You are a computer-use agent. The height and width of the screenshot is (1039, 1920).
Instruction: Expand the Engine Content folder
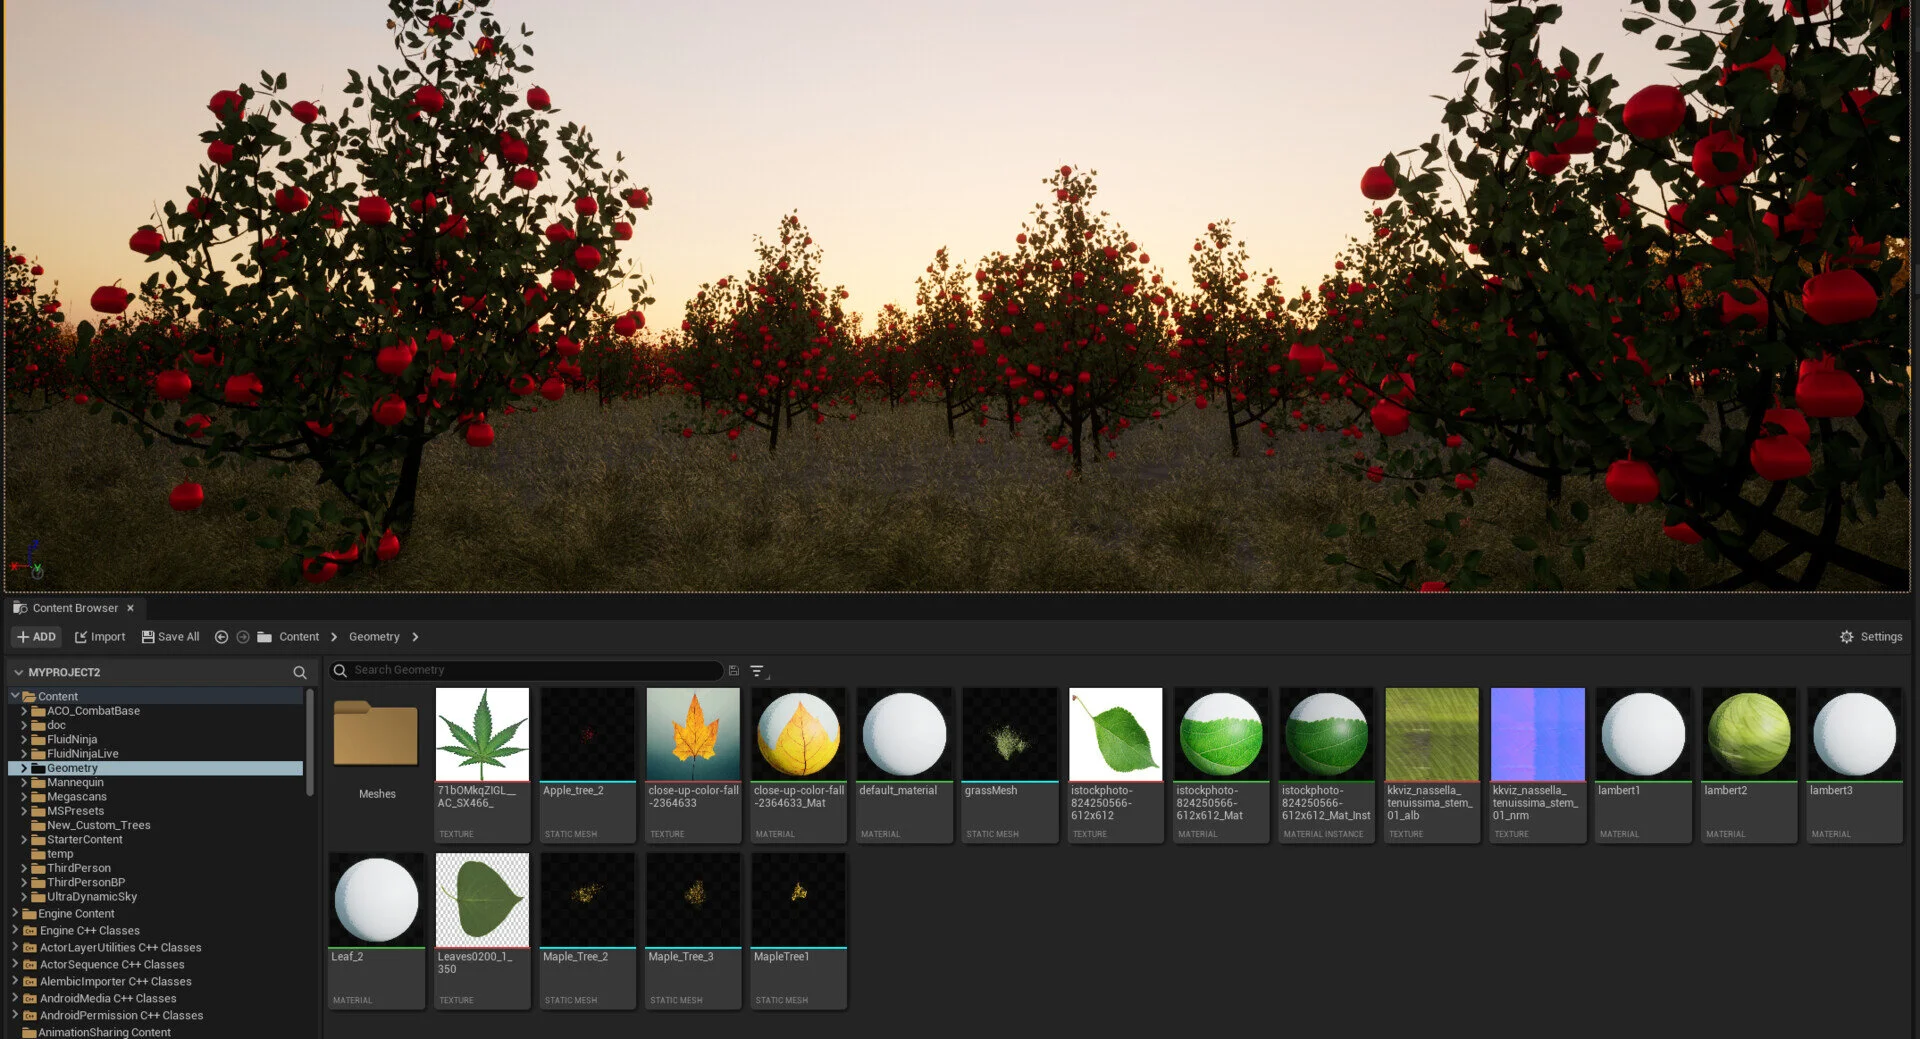click(x=14, y=913)
